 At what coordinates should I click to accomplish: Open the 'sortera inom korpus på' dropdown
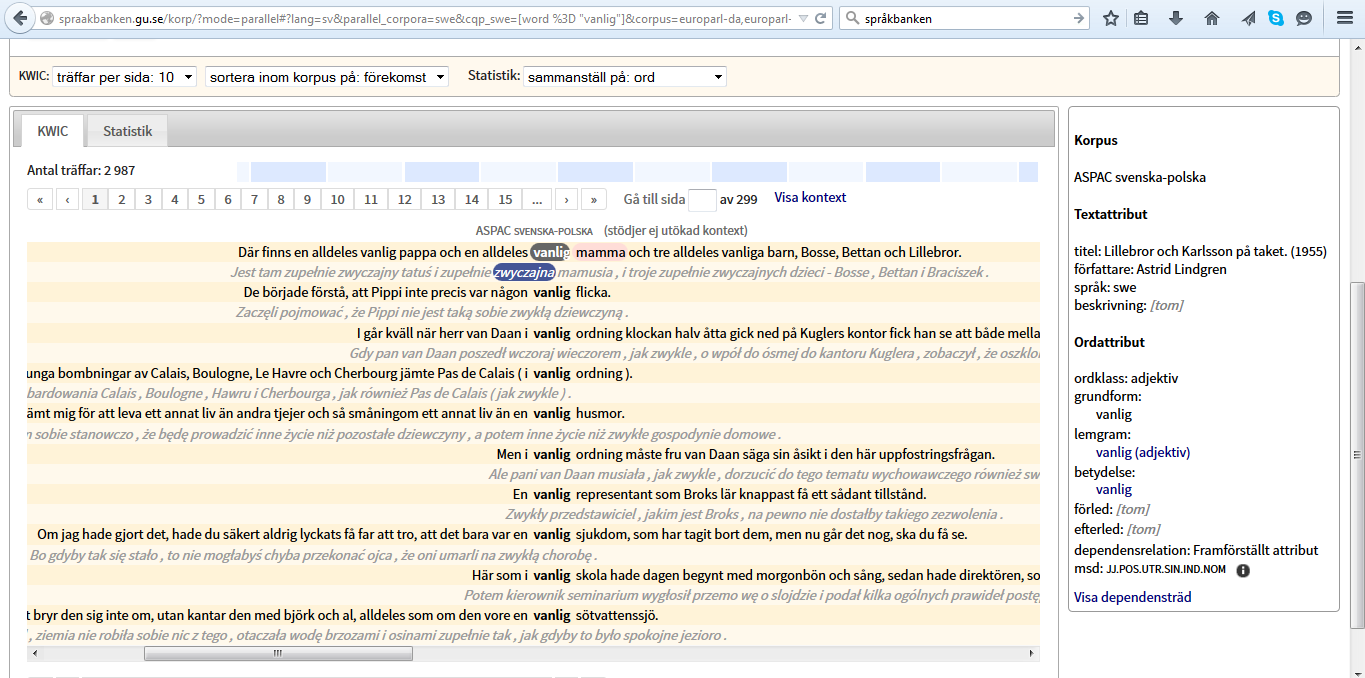(327, 77)
